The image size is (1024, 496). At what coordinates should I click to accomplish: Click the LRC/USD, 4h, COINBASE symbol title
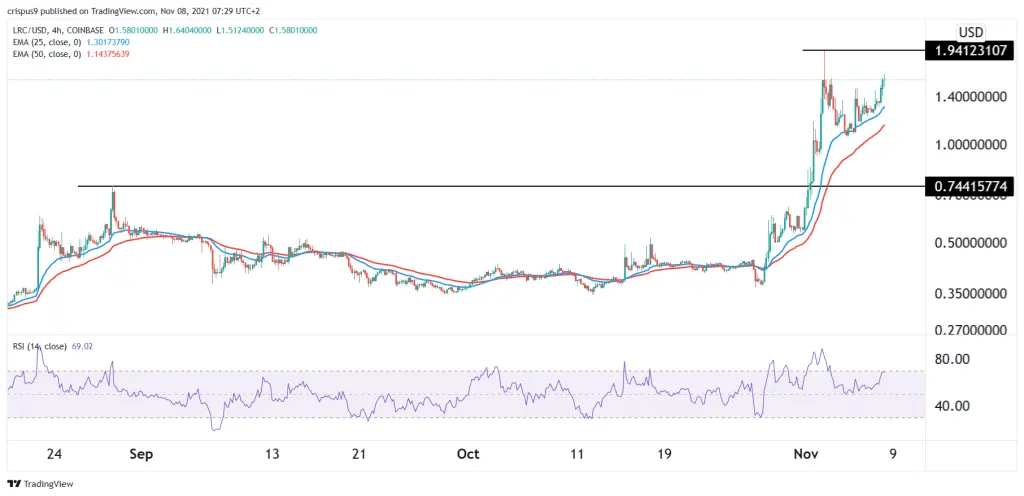tap(57, 30)
